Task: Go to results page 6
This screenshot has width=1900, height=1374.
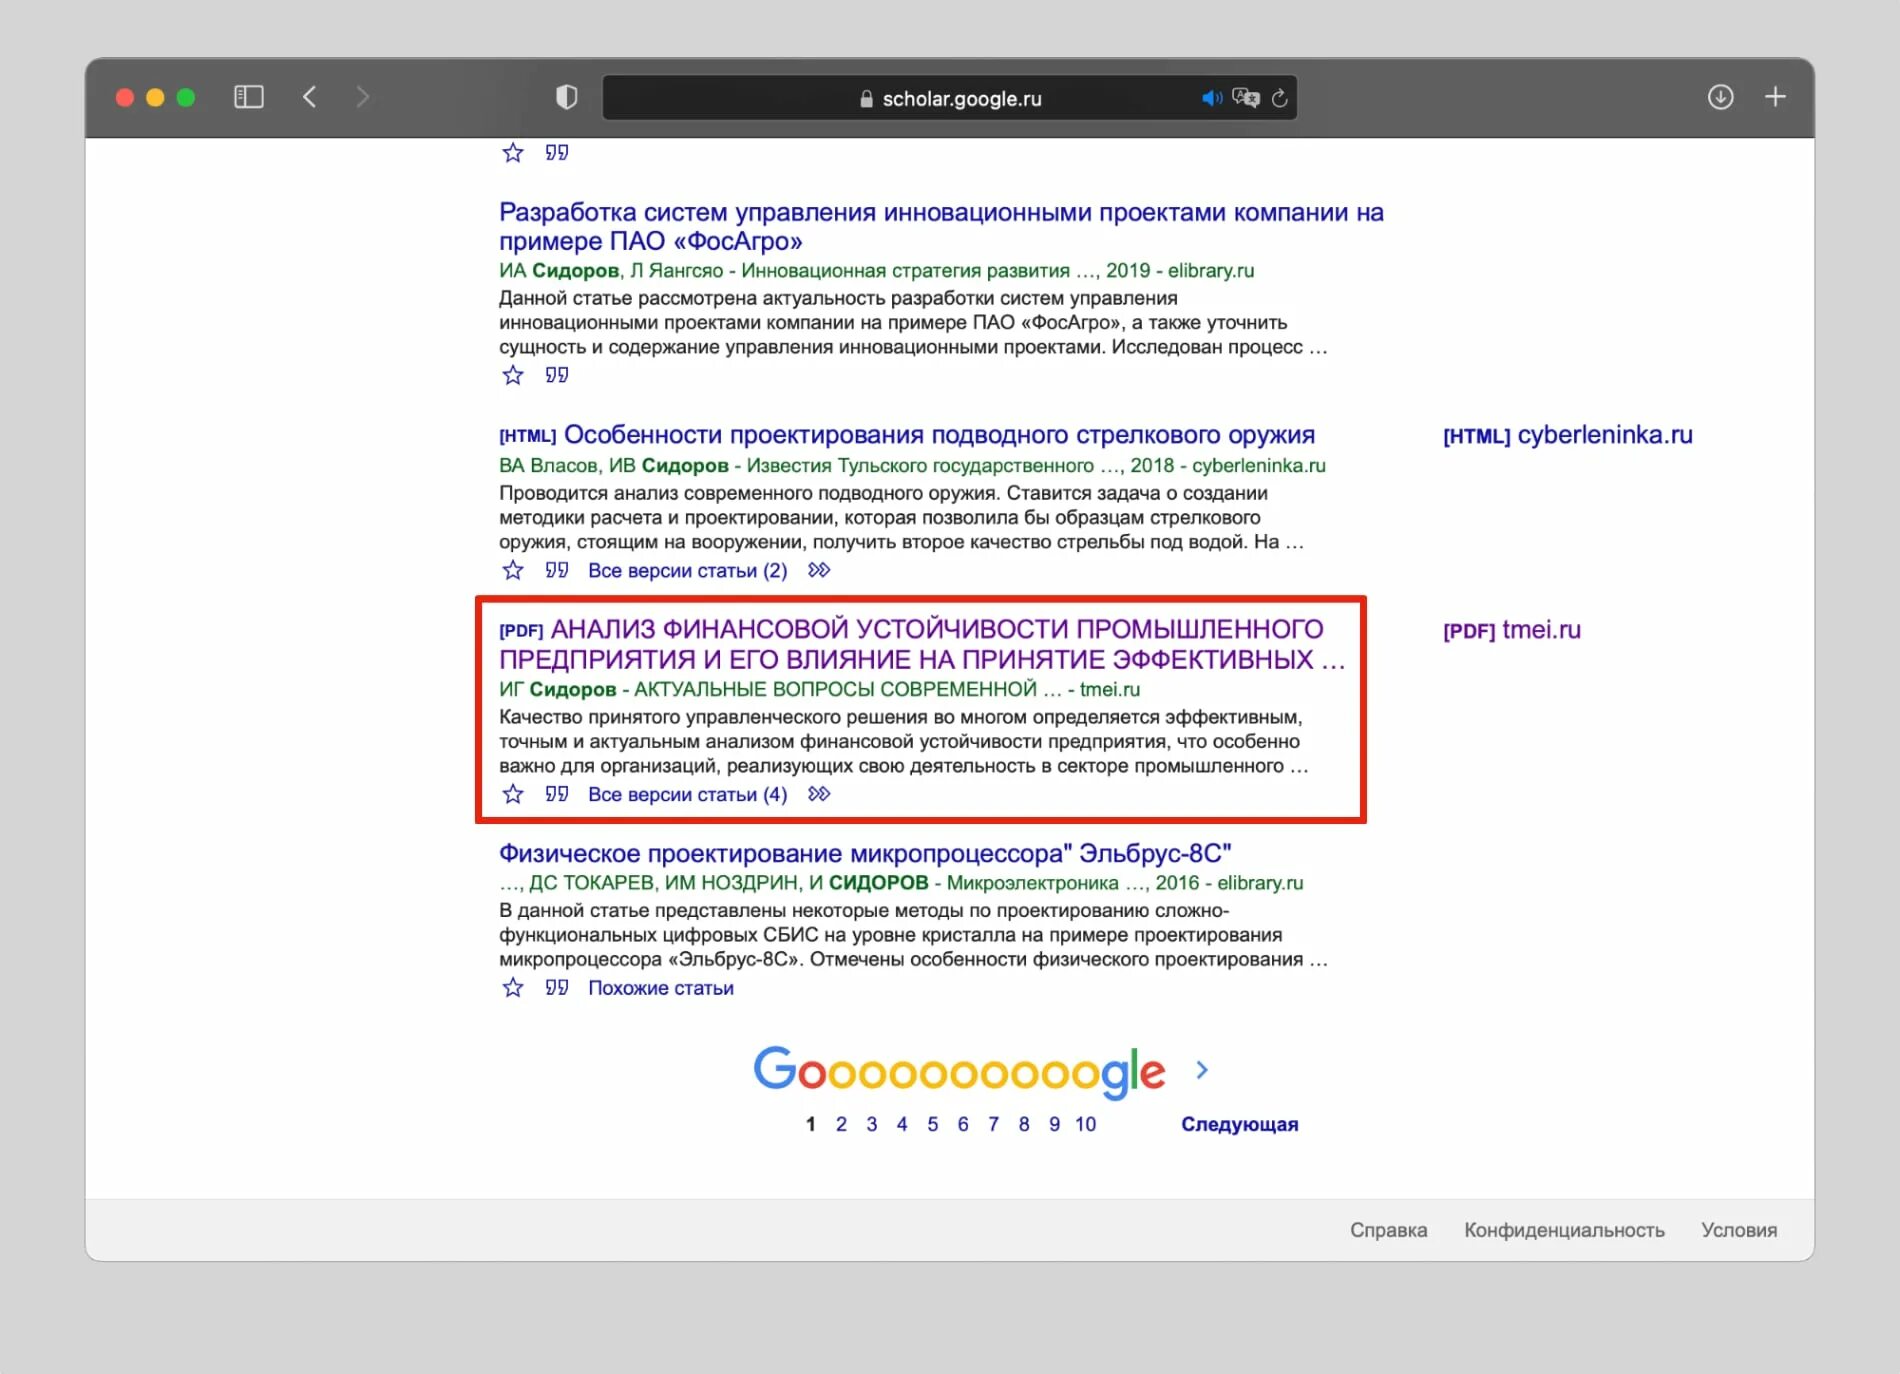Action: 963,1124
